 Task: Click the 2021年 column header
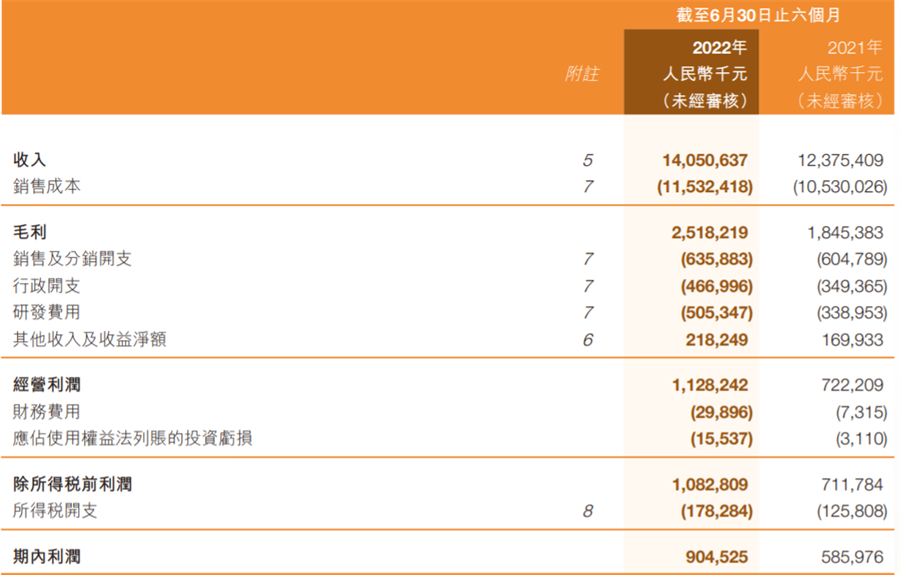(x=854, y=47)
